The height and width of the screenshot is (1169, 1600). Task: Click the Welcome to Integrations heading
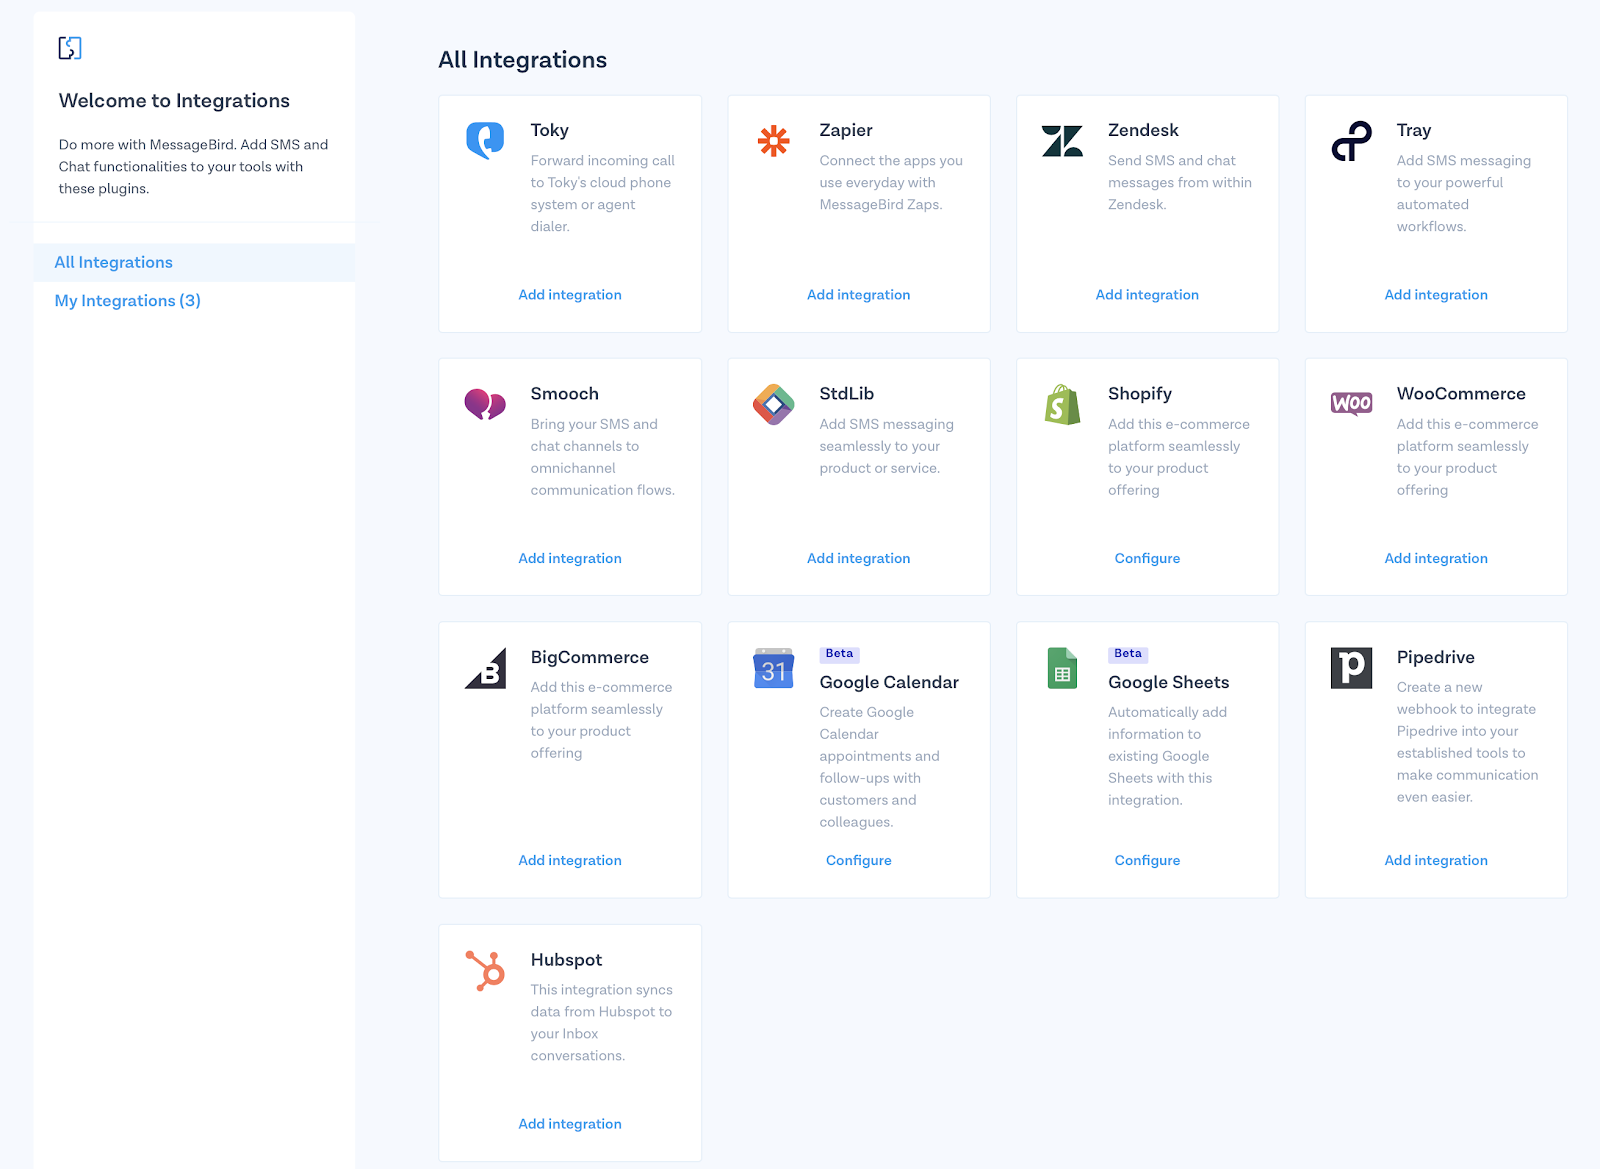pos(174,101)
